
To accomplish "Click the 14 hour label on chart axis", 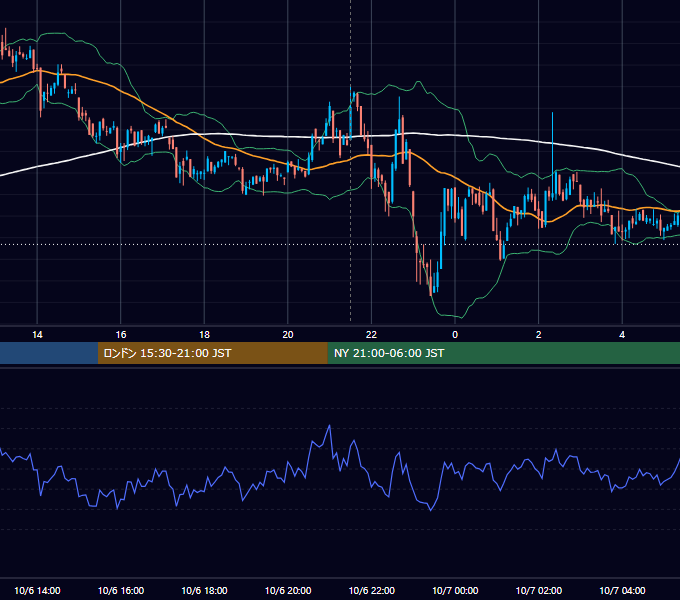I will [x=37, y=335].
